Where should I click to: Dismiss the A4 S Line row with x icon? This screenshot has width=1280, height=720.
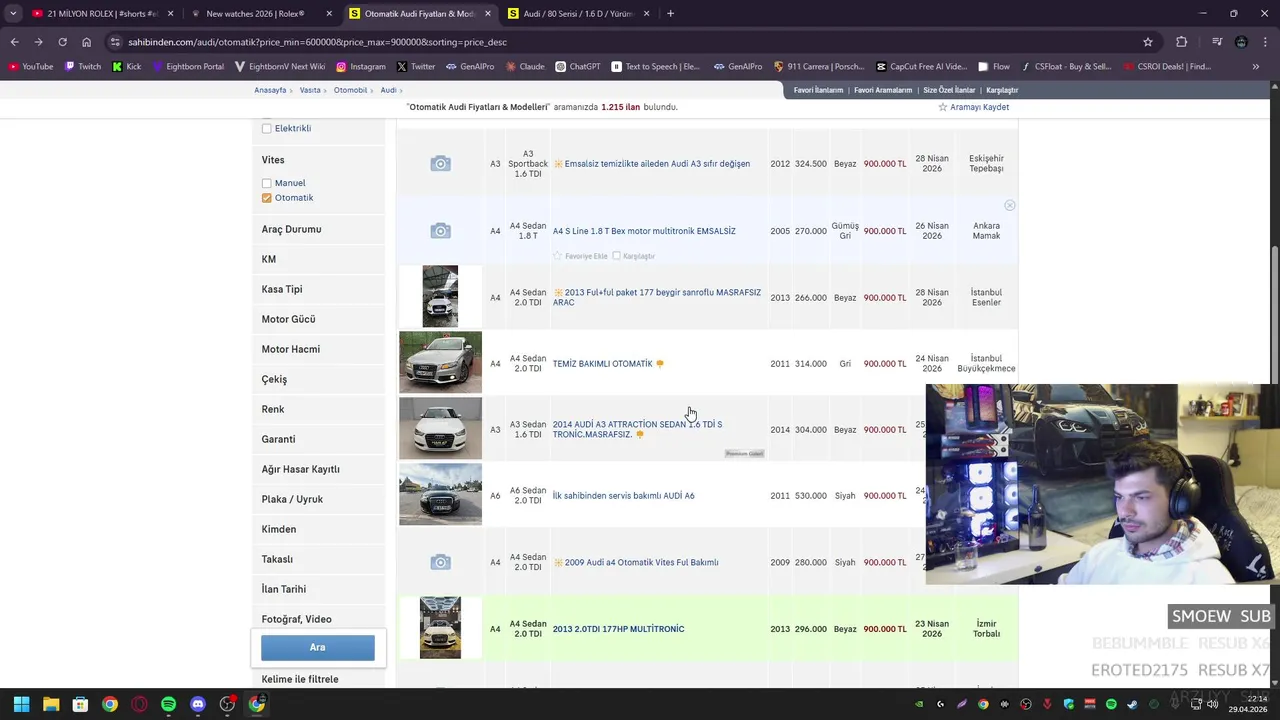[x=1010, y=205]
